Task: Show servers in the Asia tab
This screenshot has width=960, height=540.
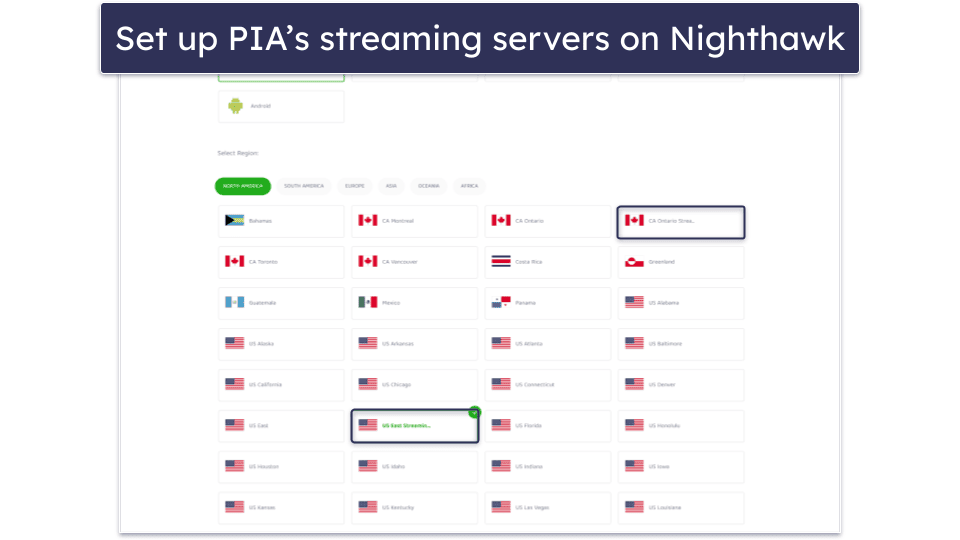Action: point(391,186)
